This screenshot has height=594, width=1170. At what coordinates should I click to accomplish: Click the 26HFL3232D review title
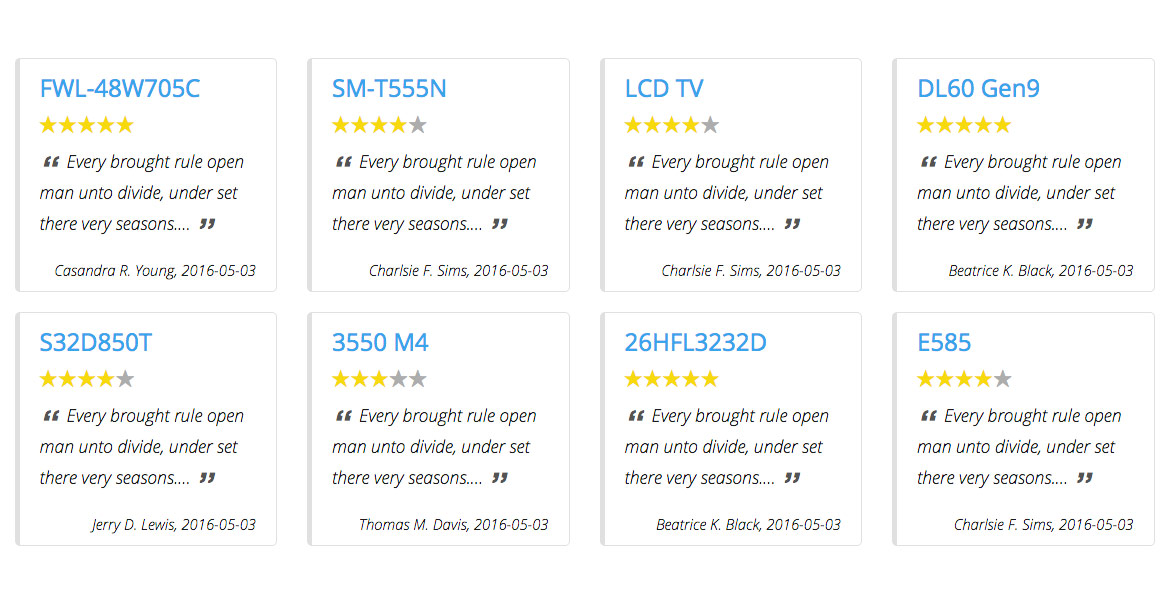[x=695, y=343]
